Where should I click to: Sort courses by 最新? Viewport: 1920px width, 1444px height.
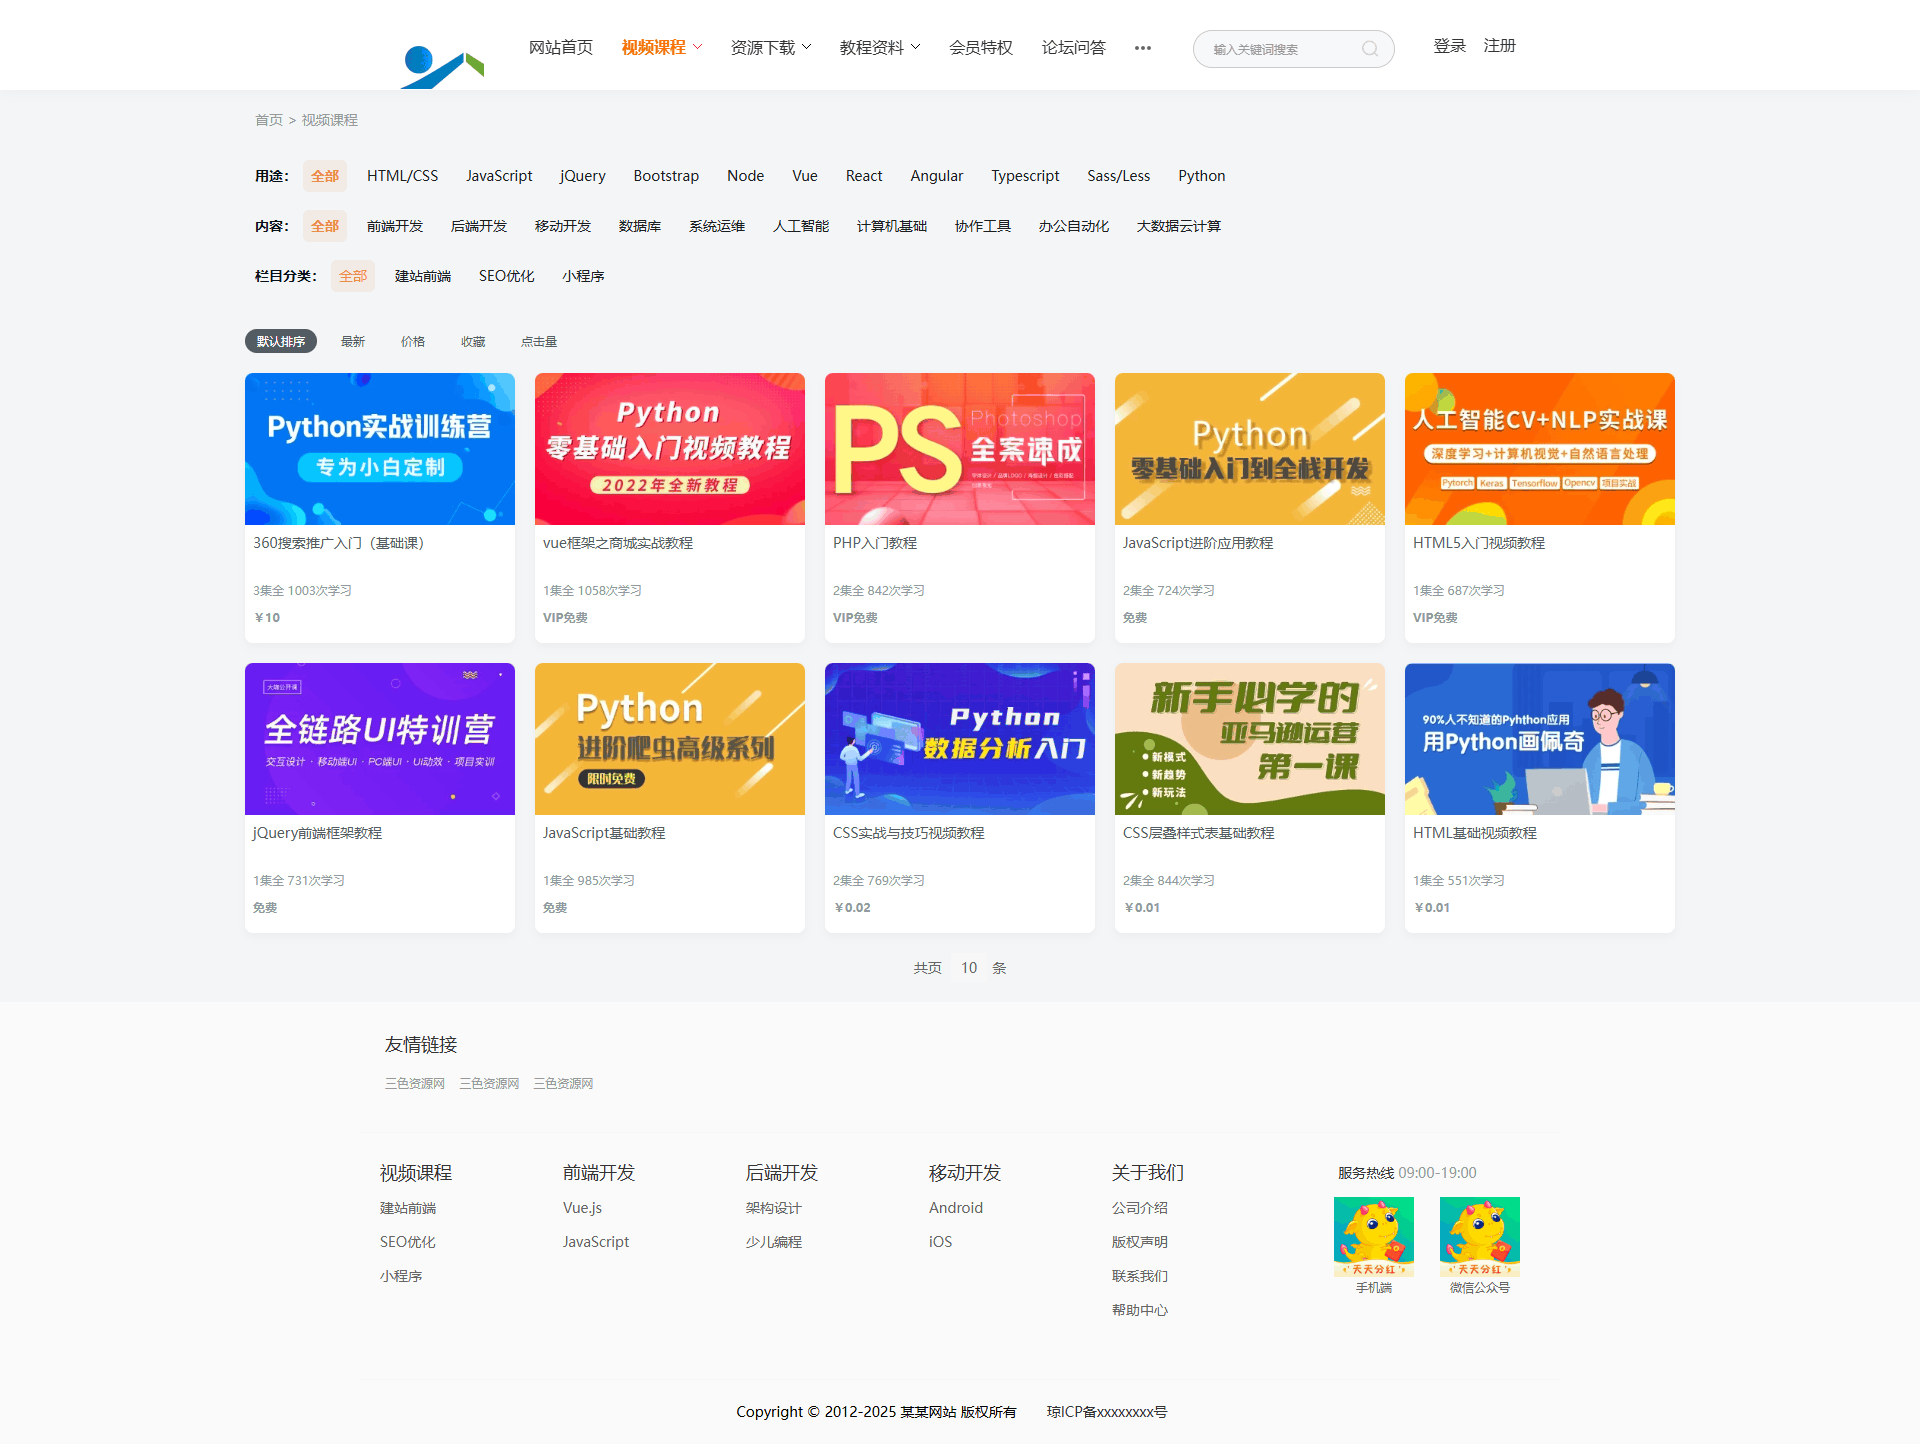(x=352, y=341)
